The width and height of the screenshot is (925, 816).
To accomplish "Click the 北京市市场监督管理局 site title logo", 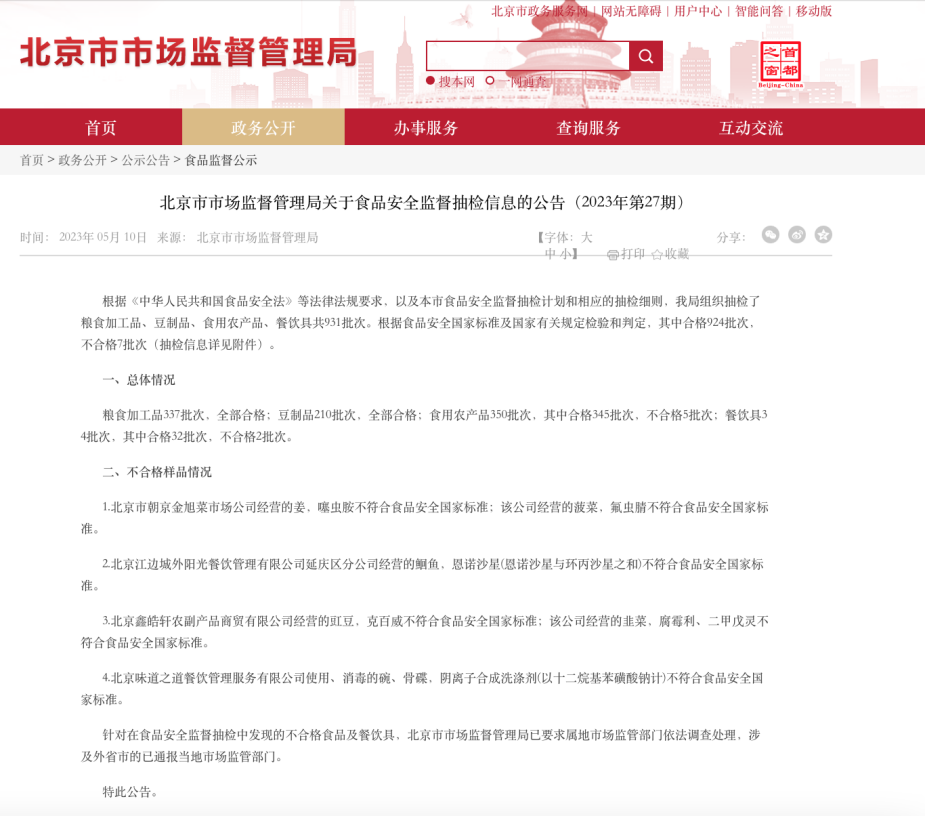I will click(x=188, y=52).
